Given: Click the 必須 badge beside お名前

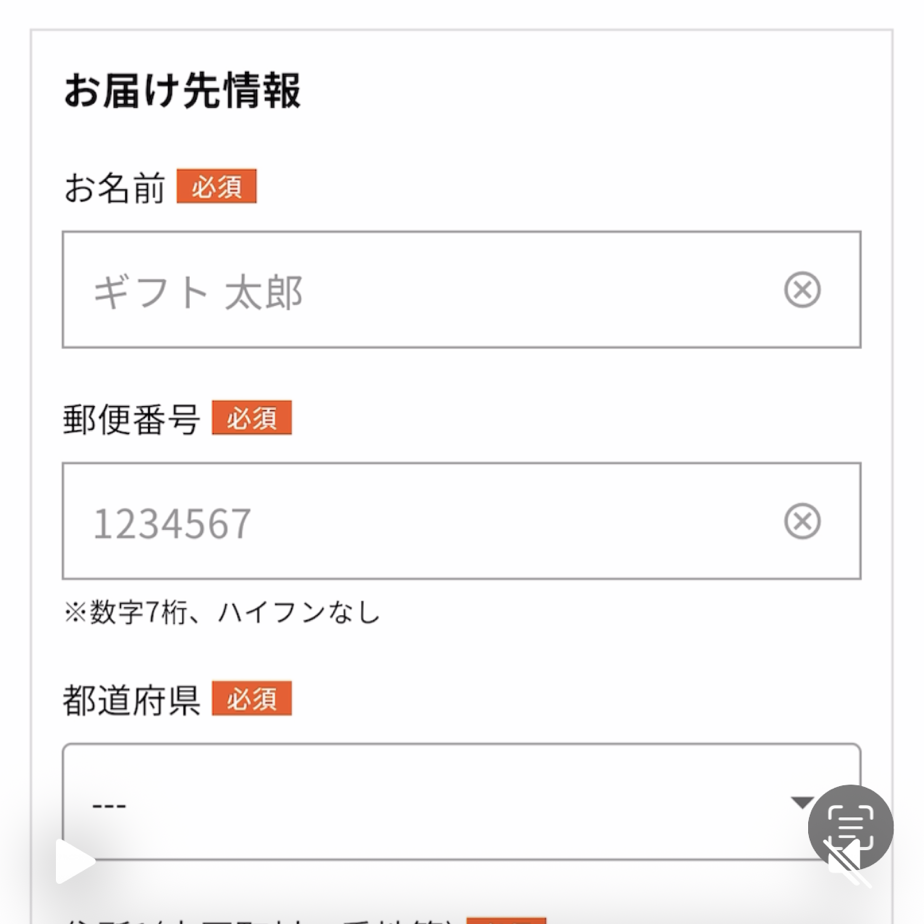Looking at the screenshot, I should click(217, 187).
